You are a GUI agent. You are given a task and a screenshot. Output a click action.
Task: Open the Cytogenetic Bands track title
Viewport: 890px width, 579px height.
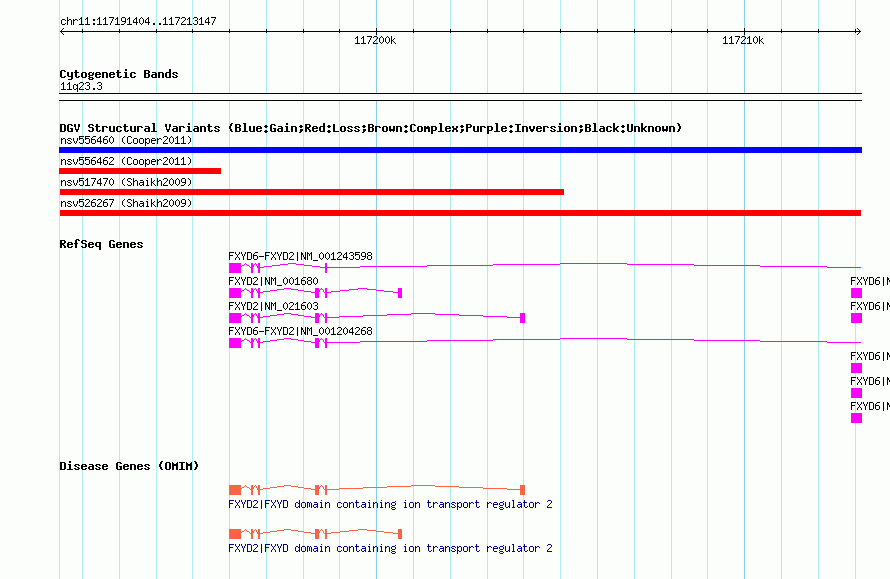pos(119,74)
